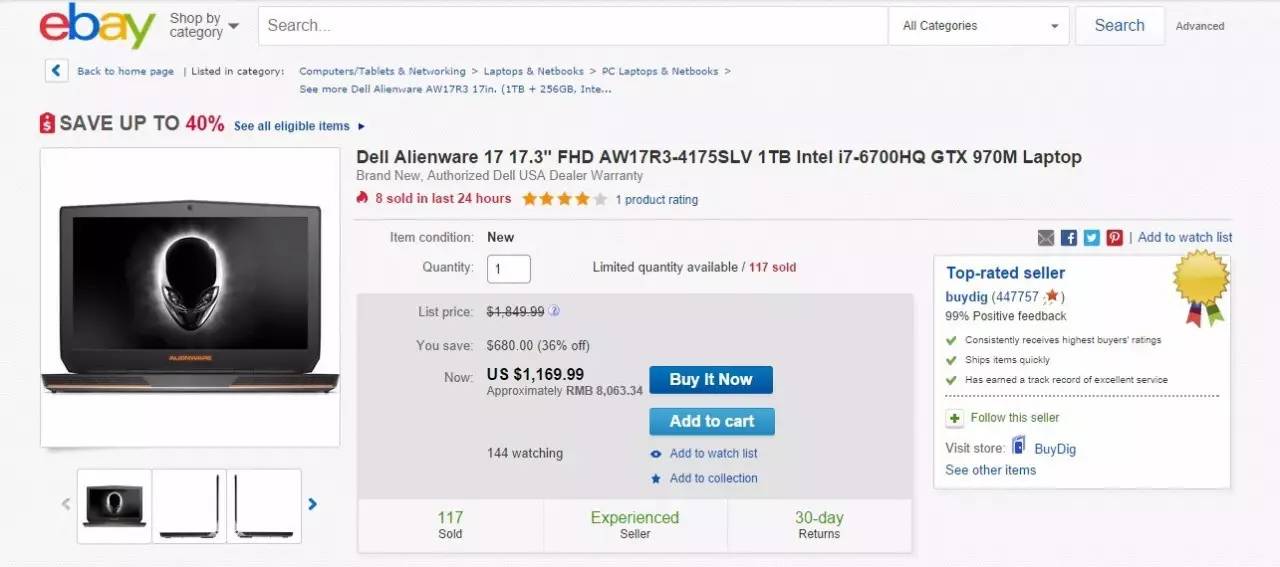Image resolution: width=1280 pixels, height=567 pixels.
Task: Expand See all eligible items arrow
Action: 361,126
